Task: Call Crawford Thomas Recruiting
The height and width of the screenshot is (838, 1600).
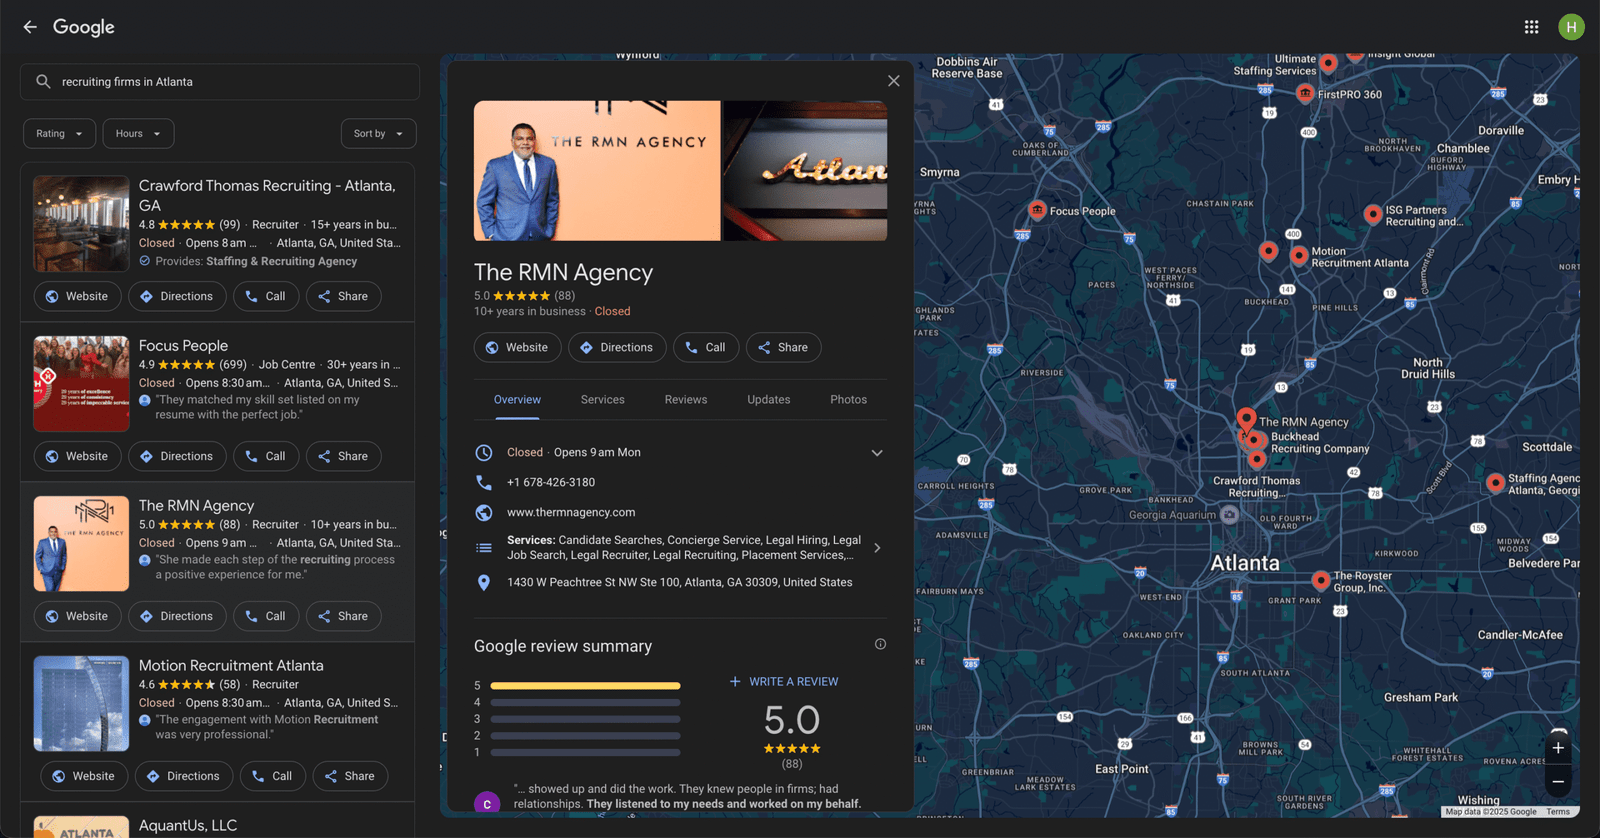Action: pos(266,297)
